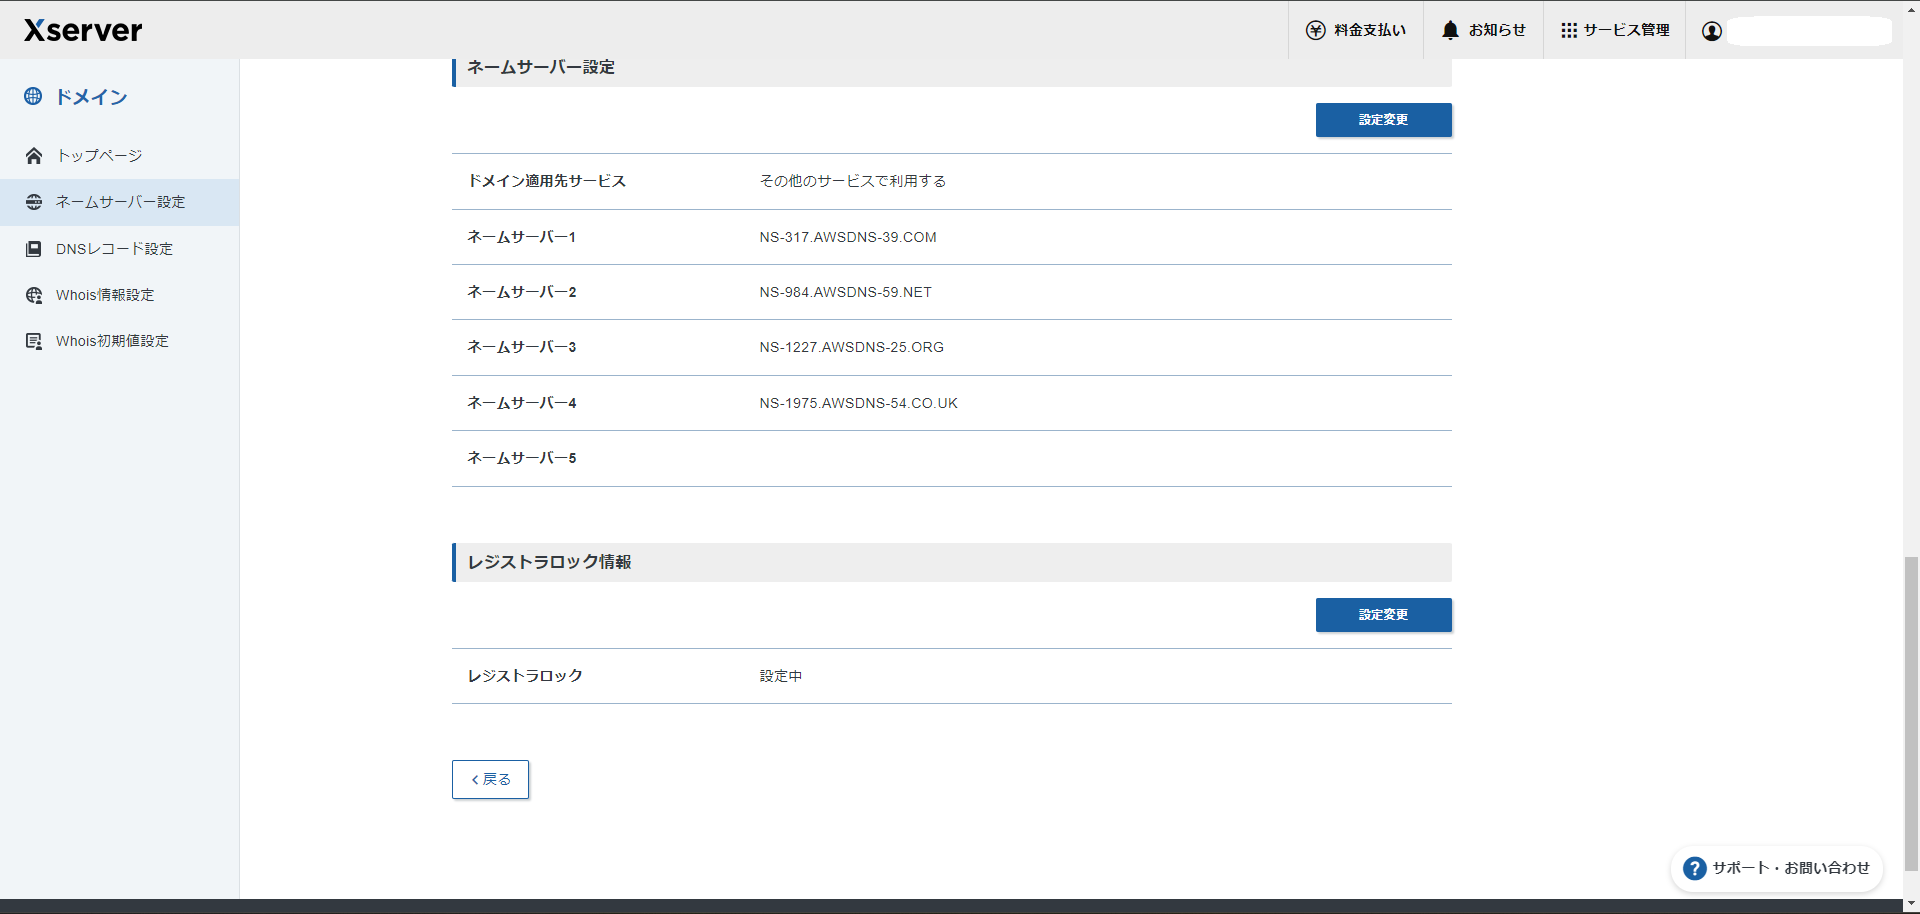Click the scrollbar down arrow
The width and height of the screenshot is (1920, 914).
[1911, 905]
